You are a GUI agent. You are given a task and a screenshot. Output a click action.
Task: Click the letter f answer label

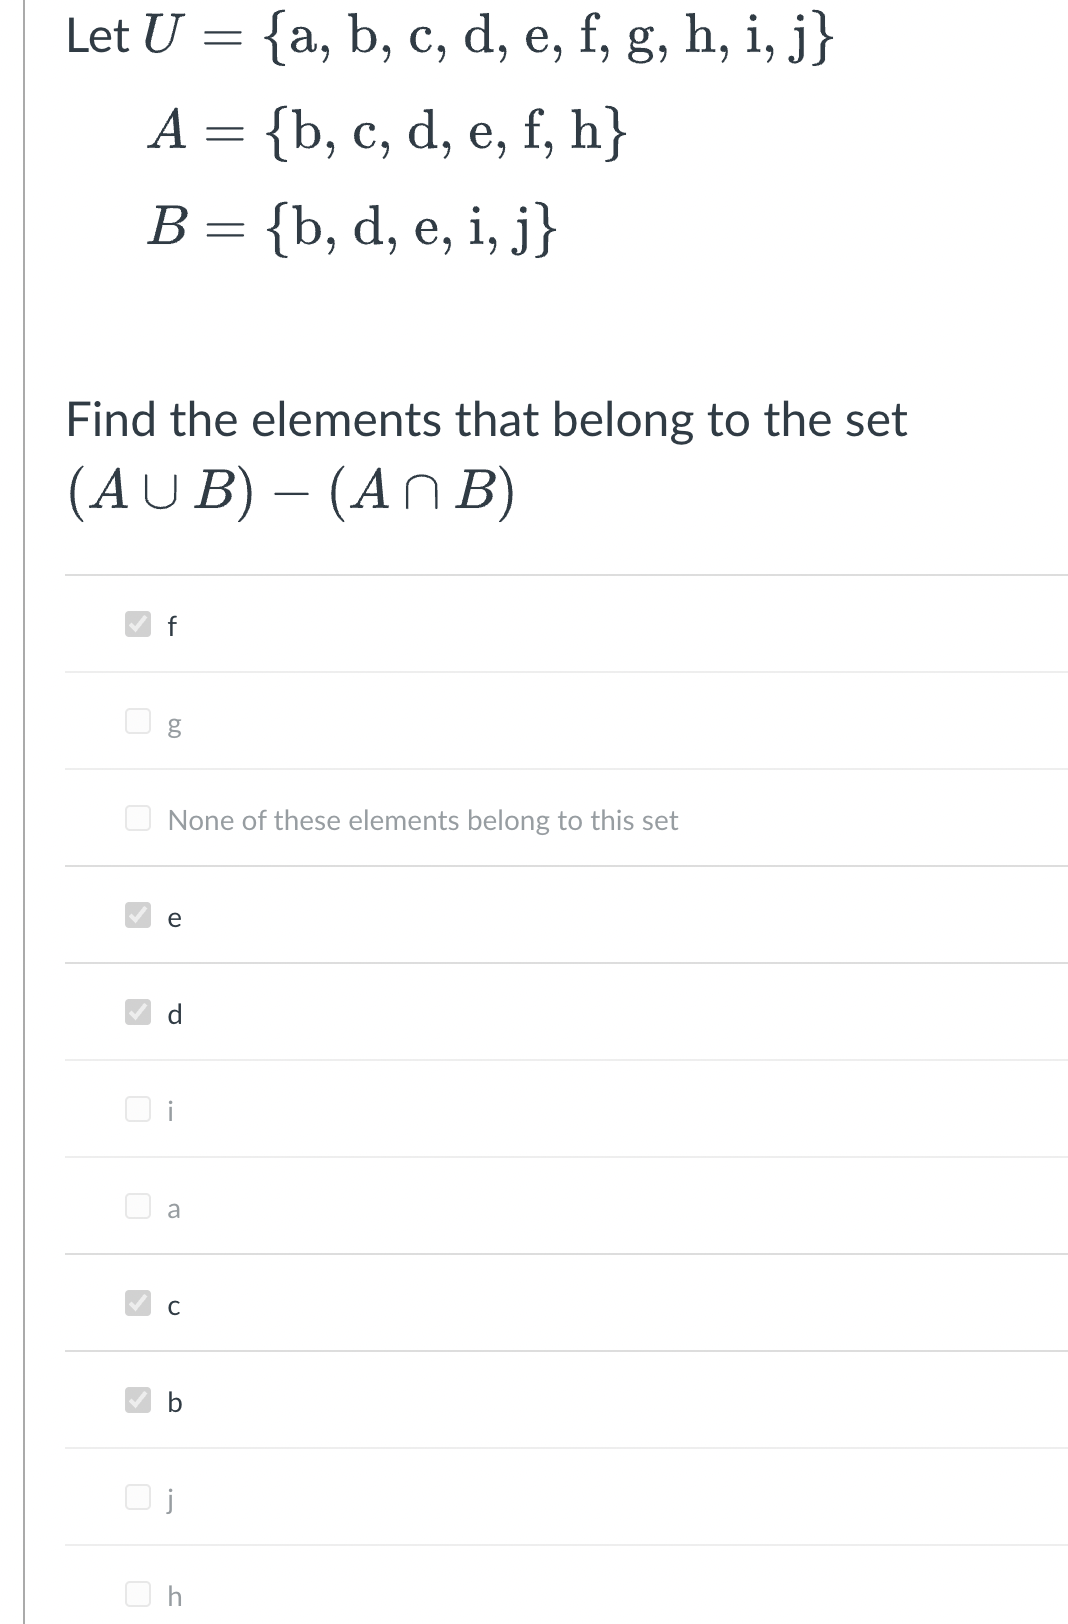point(172,626)
